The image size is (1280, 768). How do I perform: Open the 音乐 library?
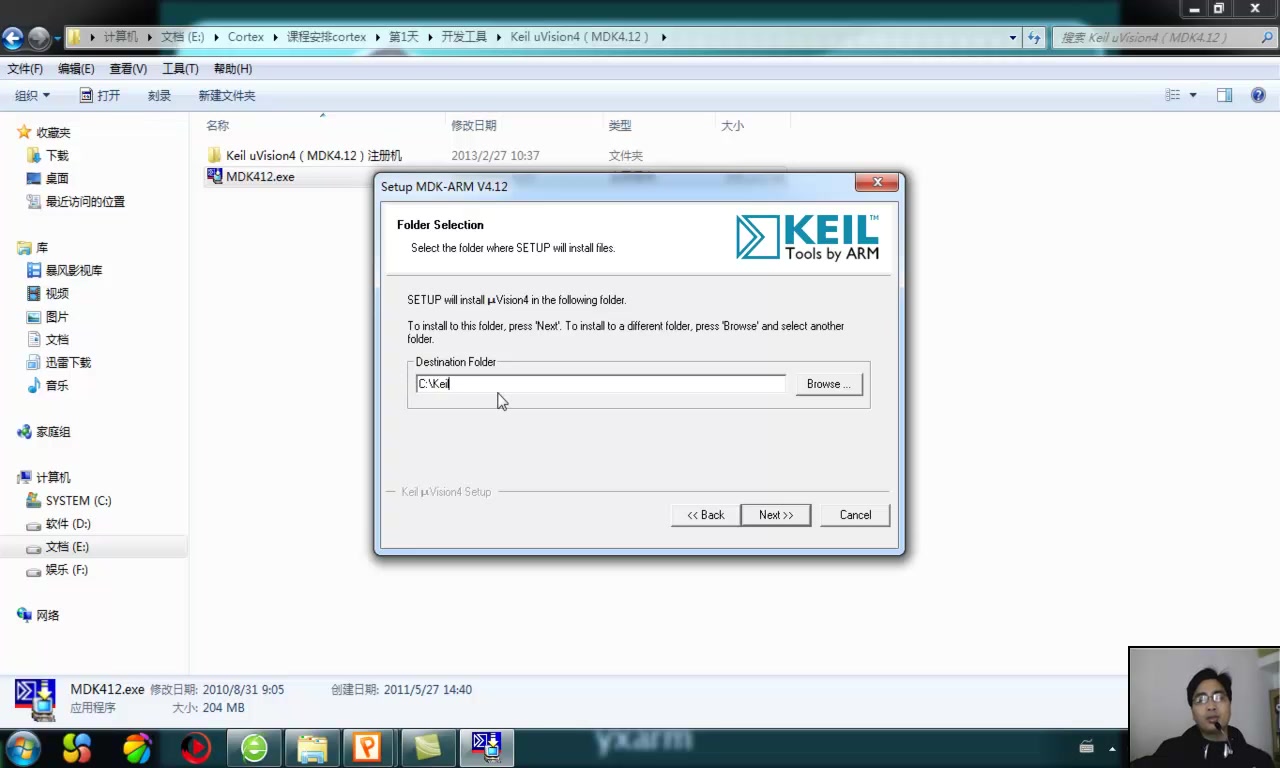tap(57, 386)
